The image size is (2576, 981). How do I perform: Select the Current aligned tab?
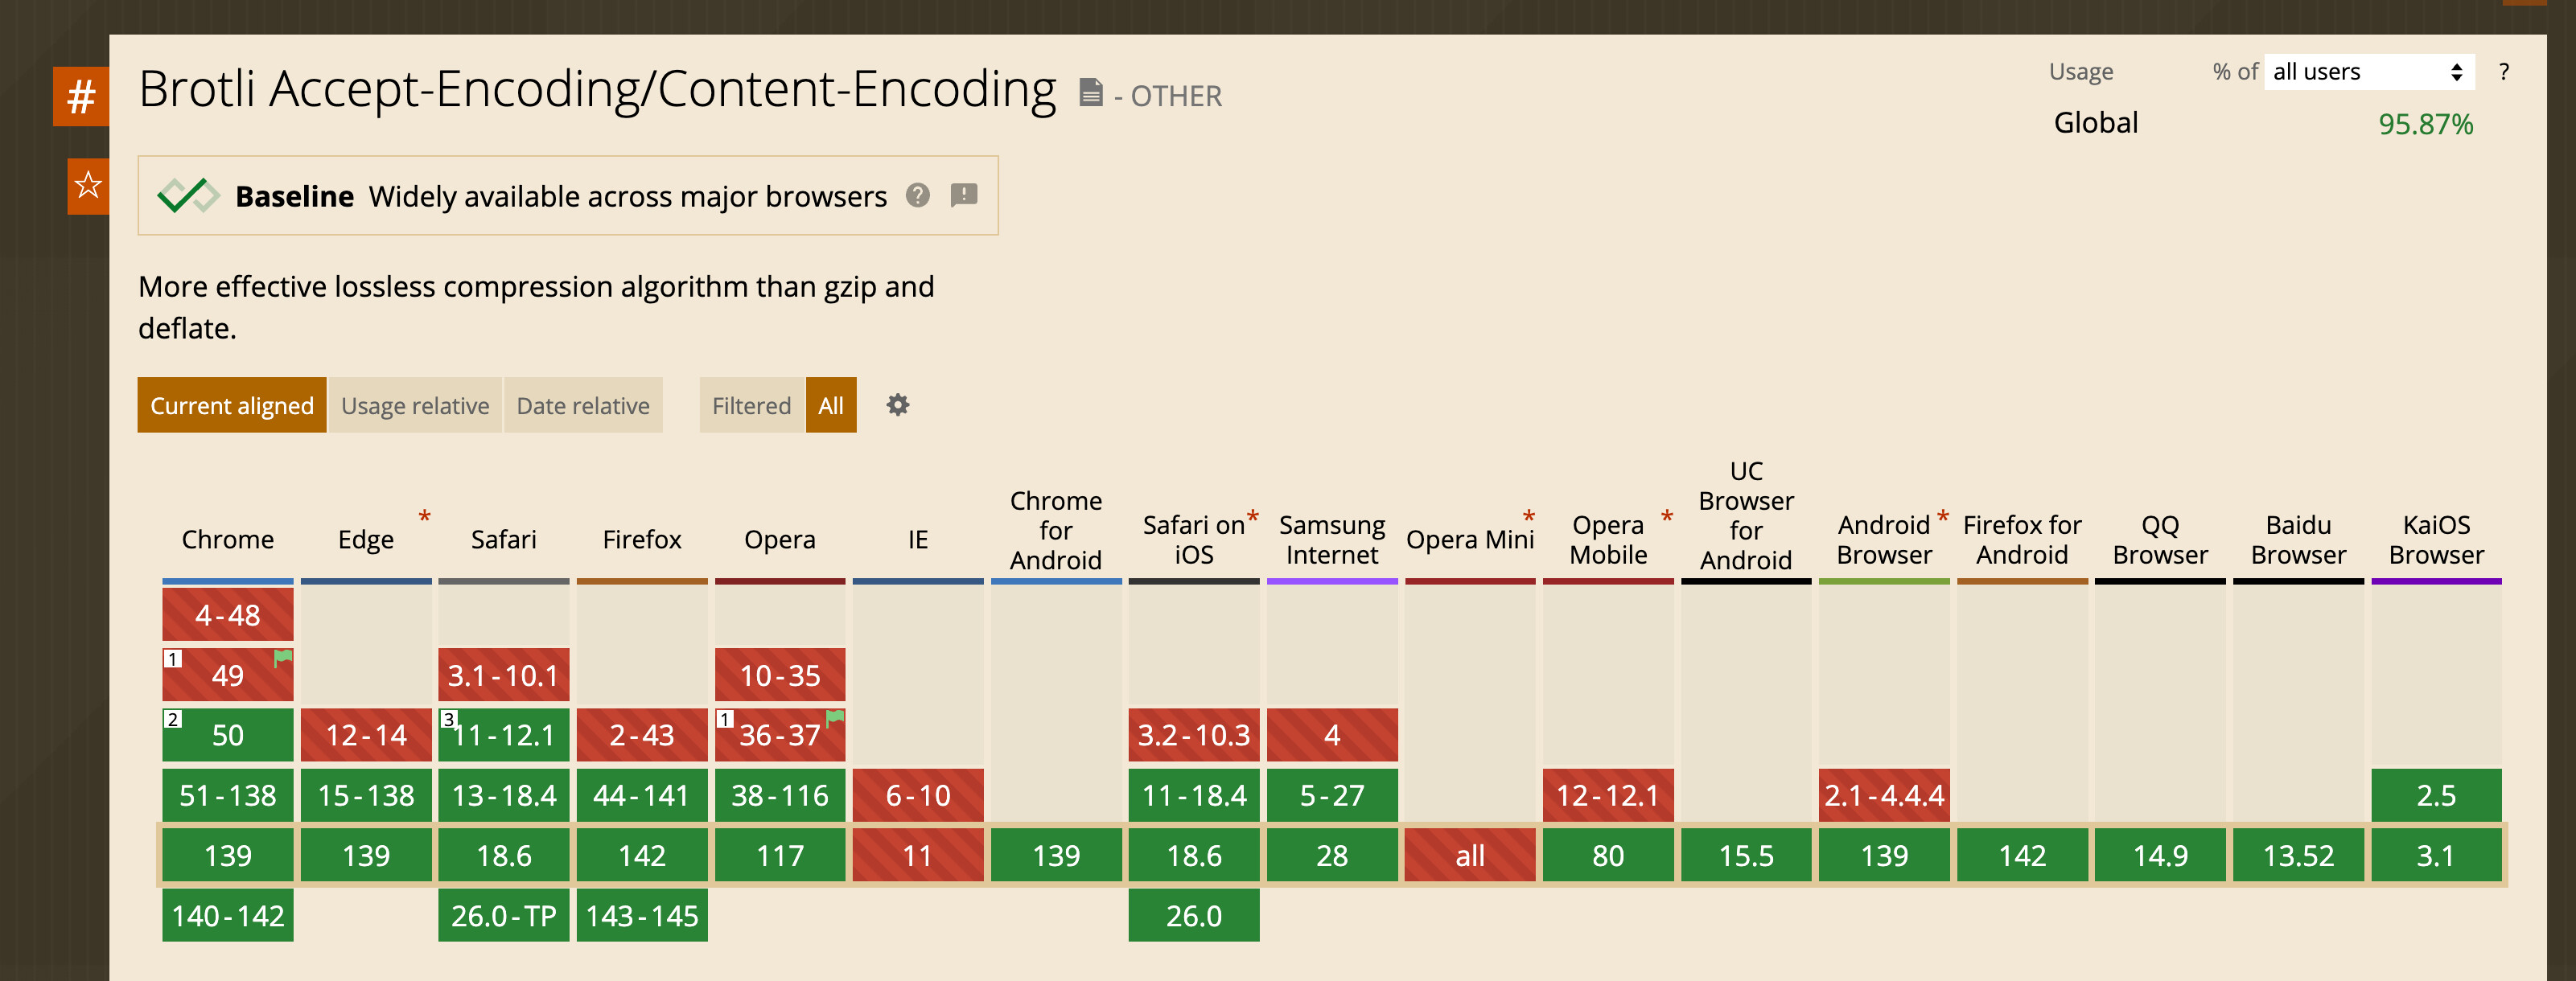[232, 405]
